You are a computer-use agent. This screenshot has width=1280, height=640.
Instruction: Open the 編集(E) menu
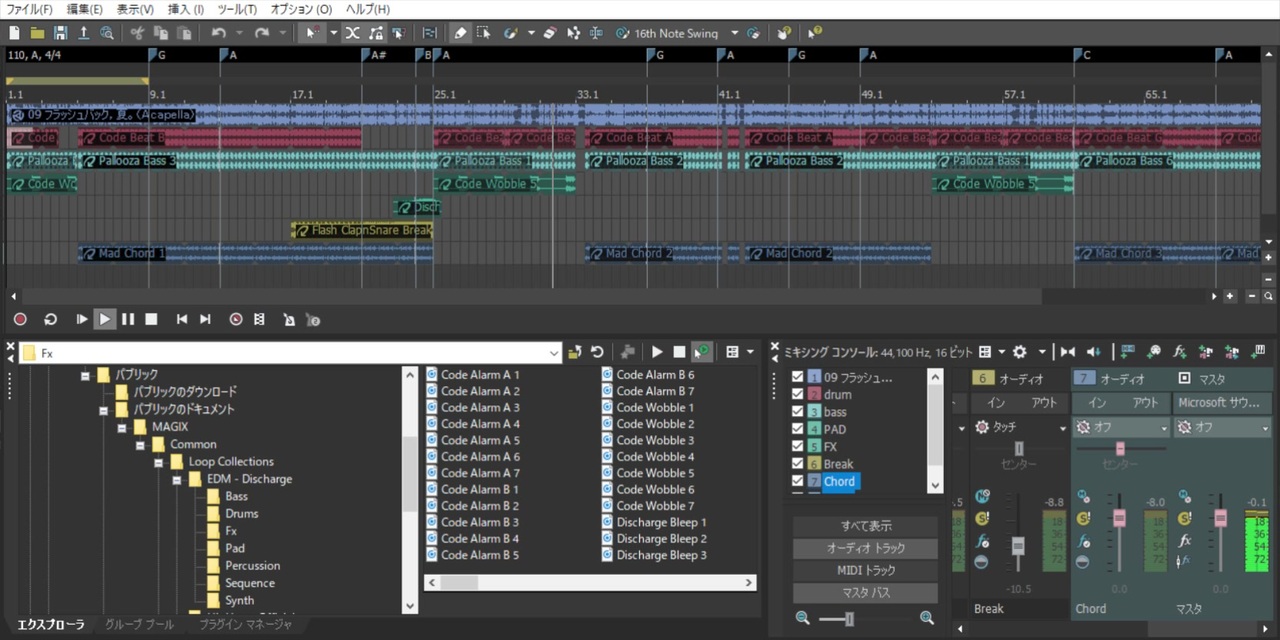(85, 9)
